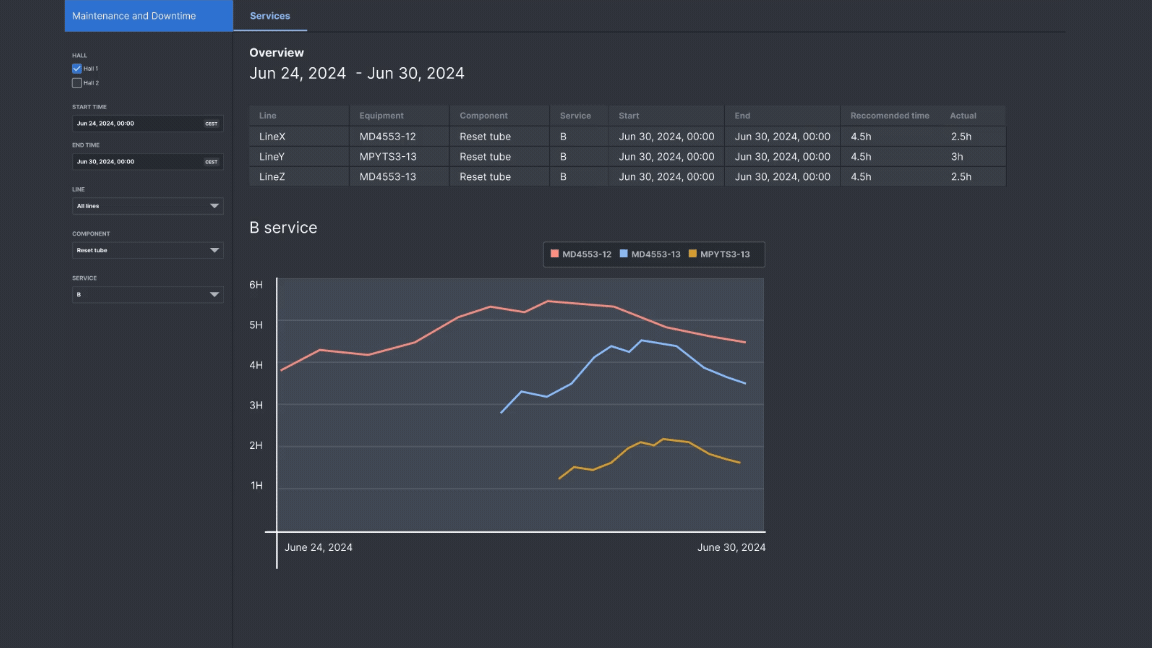Click the Start Time date field
This screenshot has width=1152, height=648.
click(137, 124)
